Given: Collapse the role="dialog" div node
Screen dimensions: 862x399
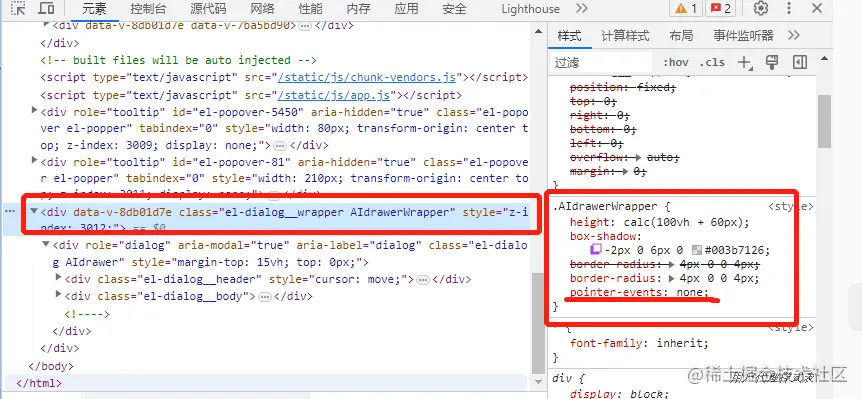Looking at the screenshot, I should point(46,244).
